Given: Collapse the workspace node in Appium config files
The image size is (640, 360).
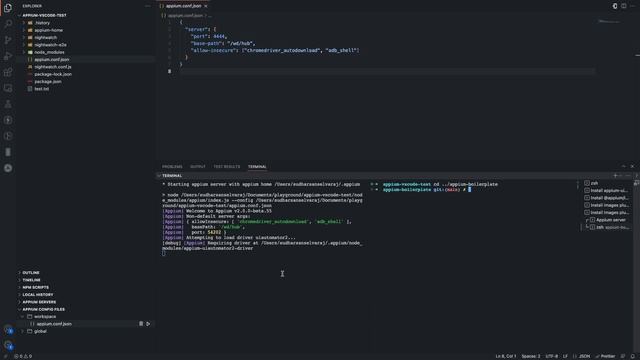Looking at the screenshot, I should click(x=86, y=317).
